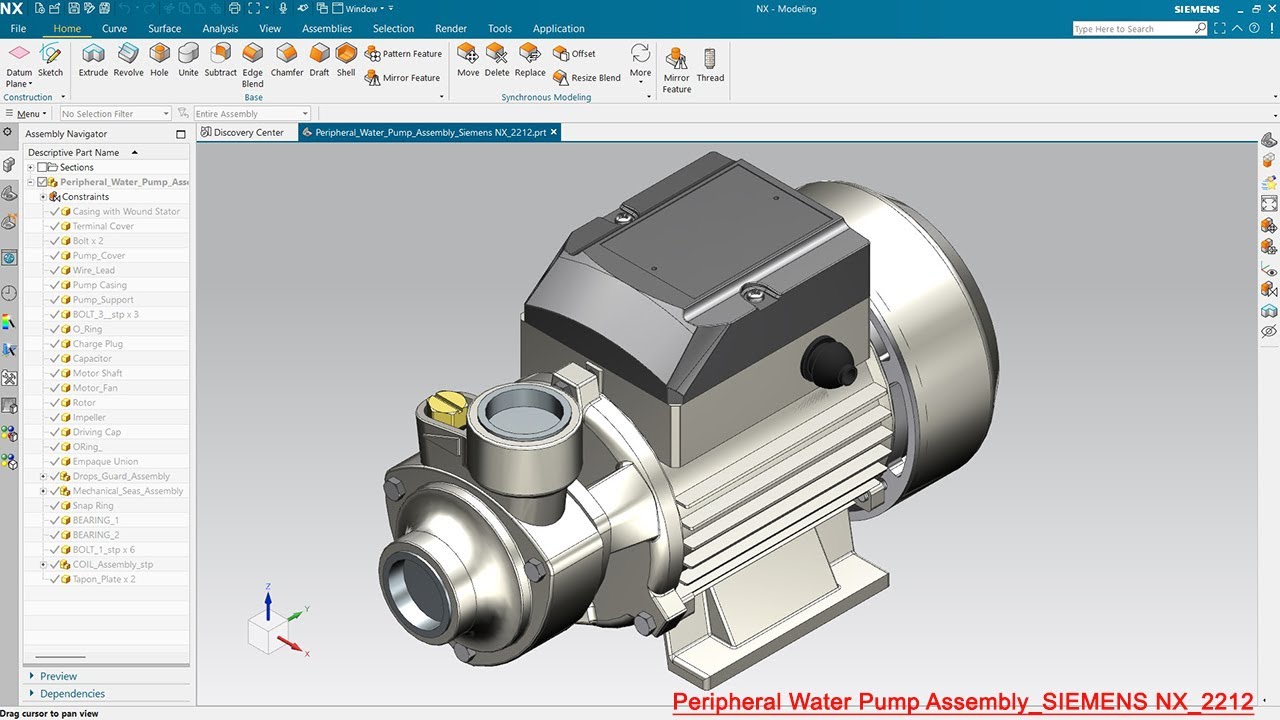This screenshot has height=720, width=1280.
Task: Click the Fit view icon on right bar
Action: (1269, 203)
